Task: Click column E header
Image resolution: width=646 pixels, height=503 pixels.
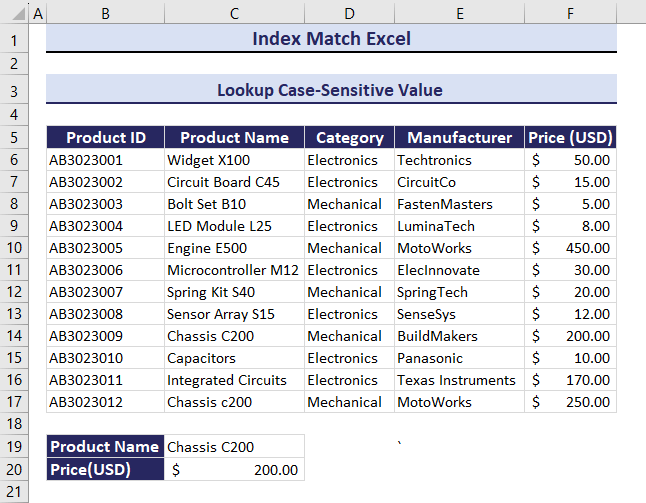Action: [459, 13]
